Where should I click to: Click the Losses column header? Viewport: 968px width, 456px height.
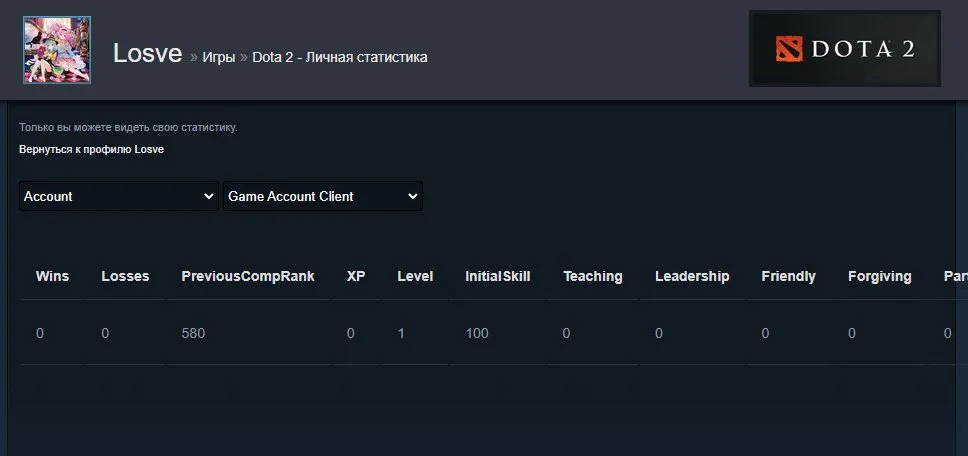point(125,276)
